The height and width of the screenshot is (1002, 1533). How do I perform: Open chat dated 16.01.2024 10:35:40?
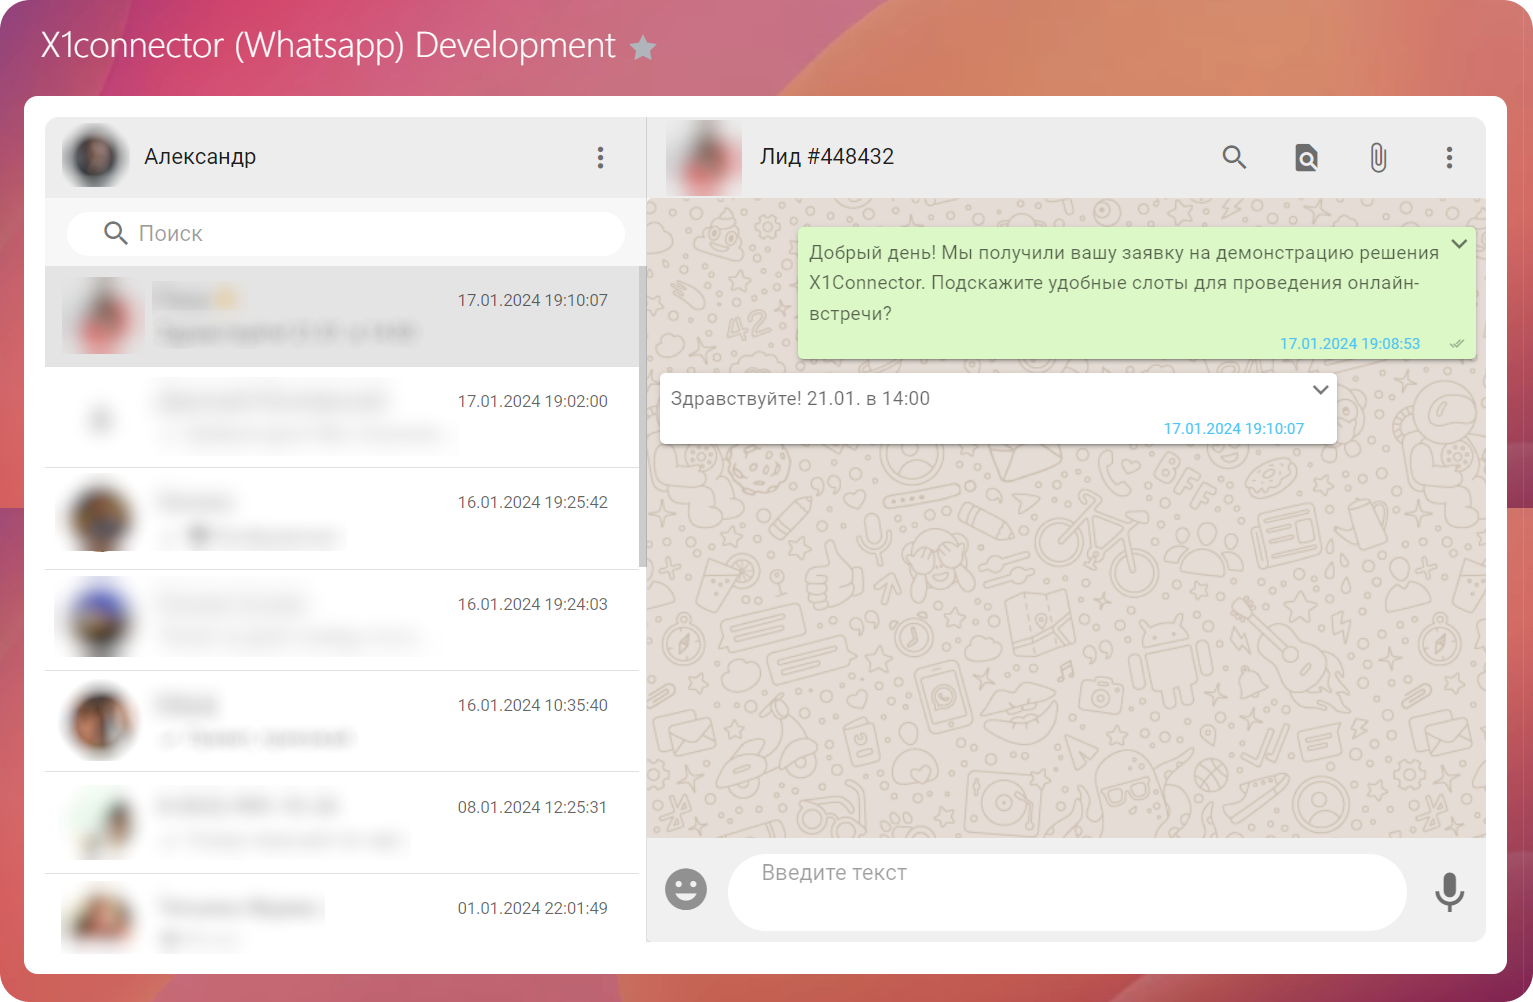tap(342, 721)
